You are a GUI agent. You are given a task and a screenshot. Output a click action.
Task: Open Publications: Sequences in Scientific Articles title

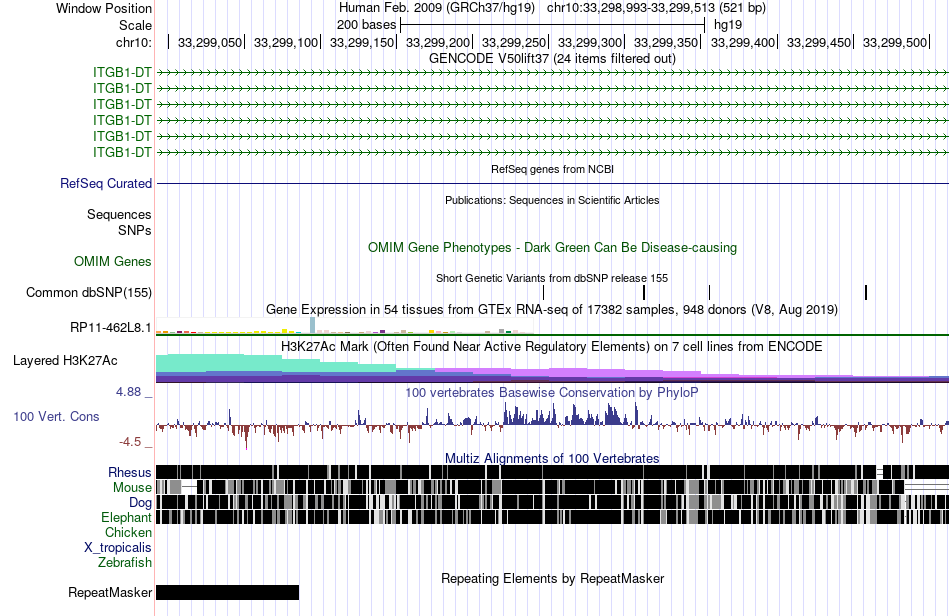coord(552,200)
